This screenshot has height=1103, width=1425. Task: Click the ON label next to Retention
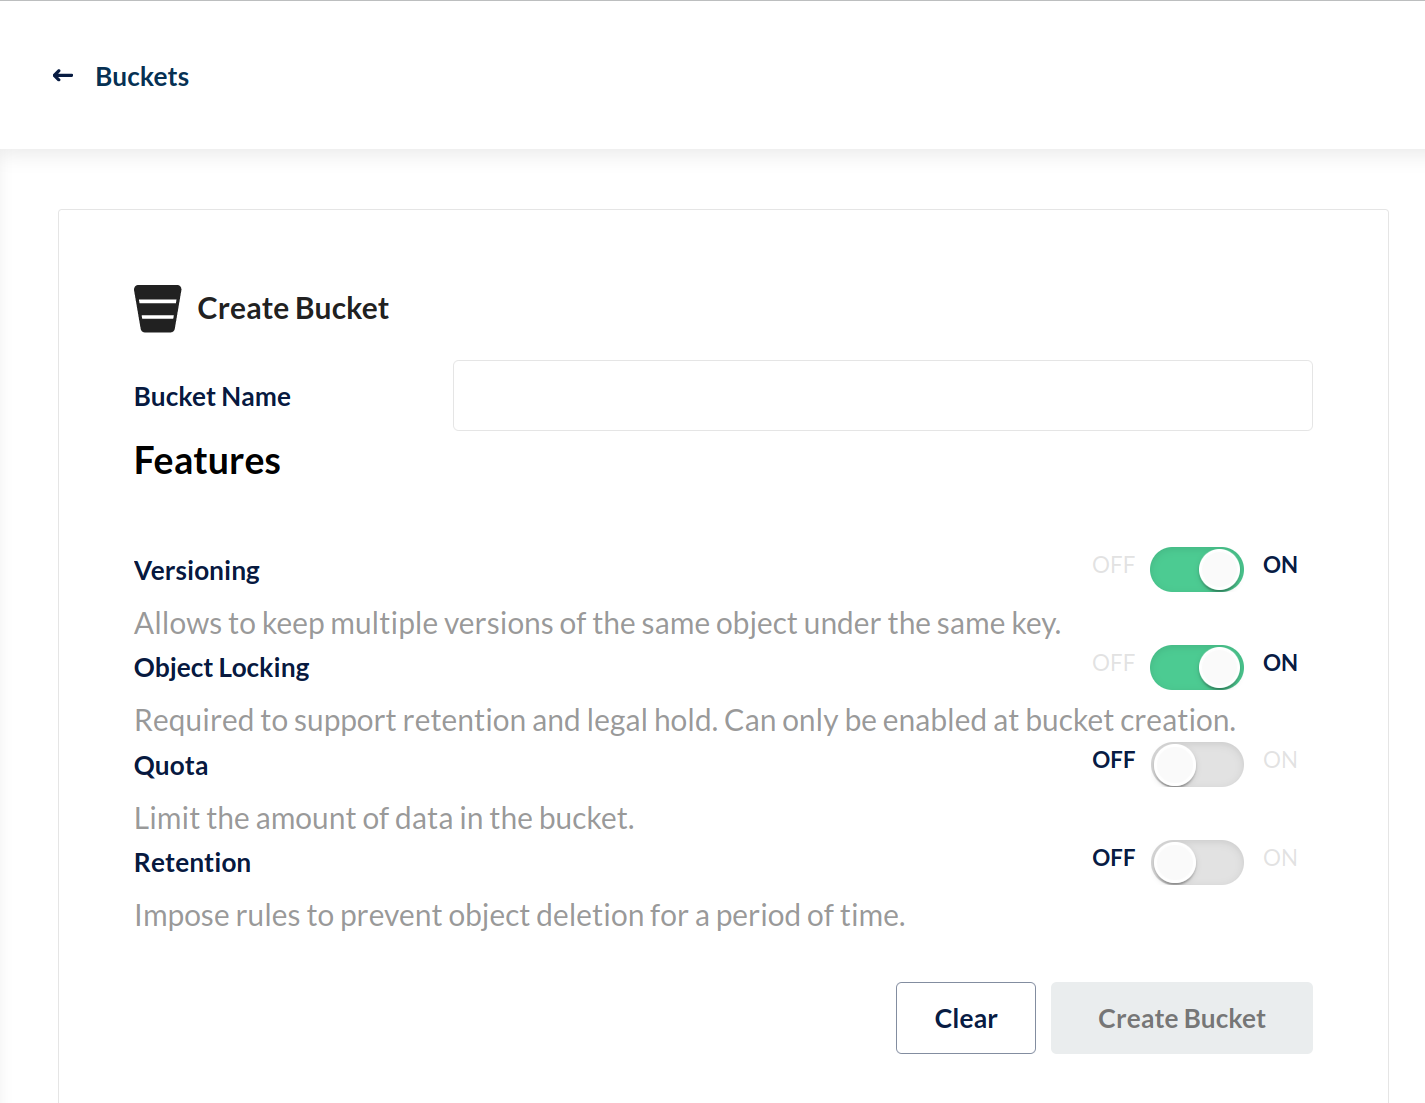[1280, 858]
